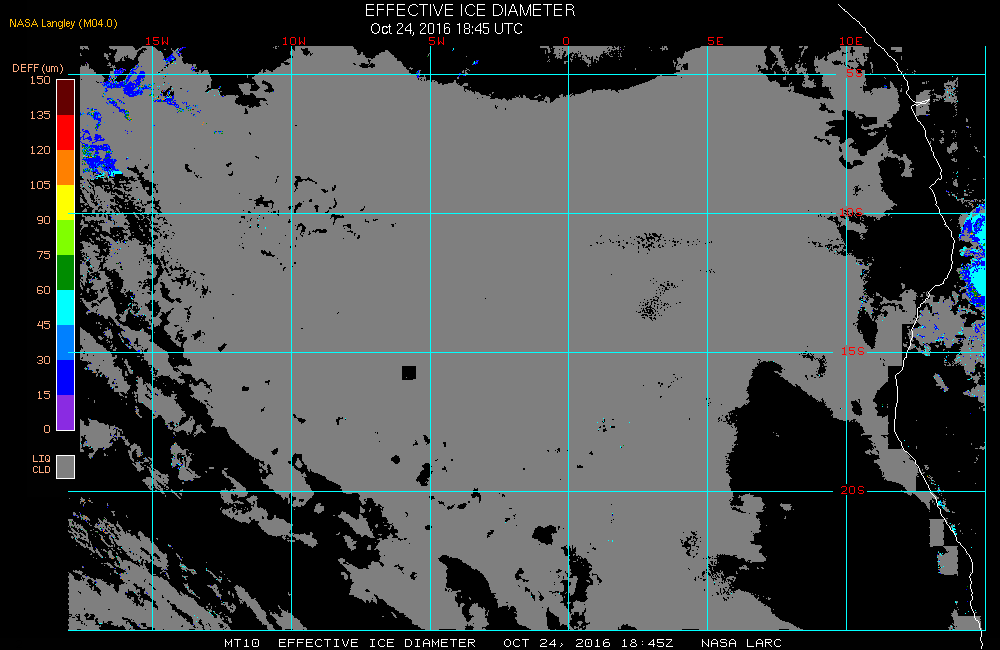
Task: Select the dark green 60–75 legend swatch
Action: (66, 272)
